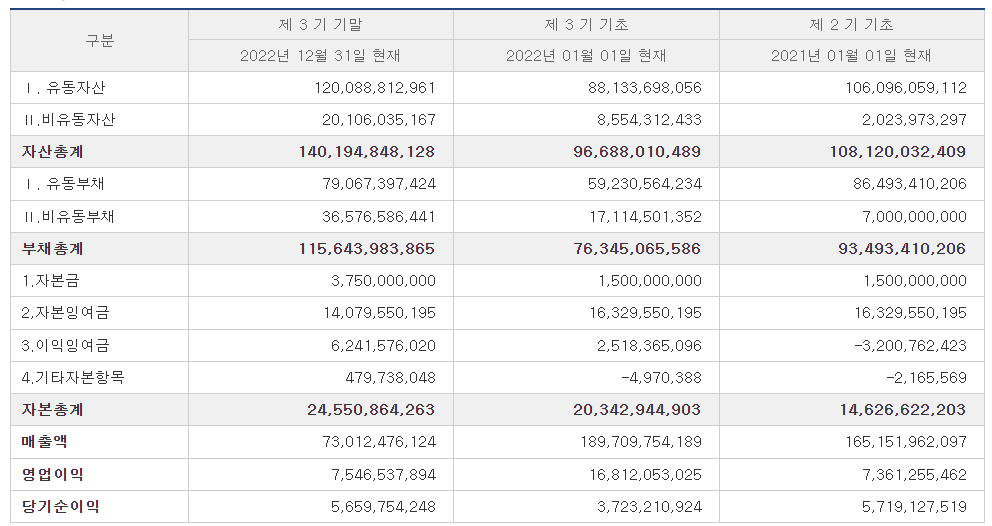Select value 79,067,397,424
This screenshot has width=992, height=526.
(379, 184)
